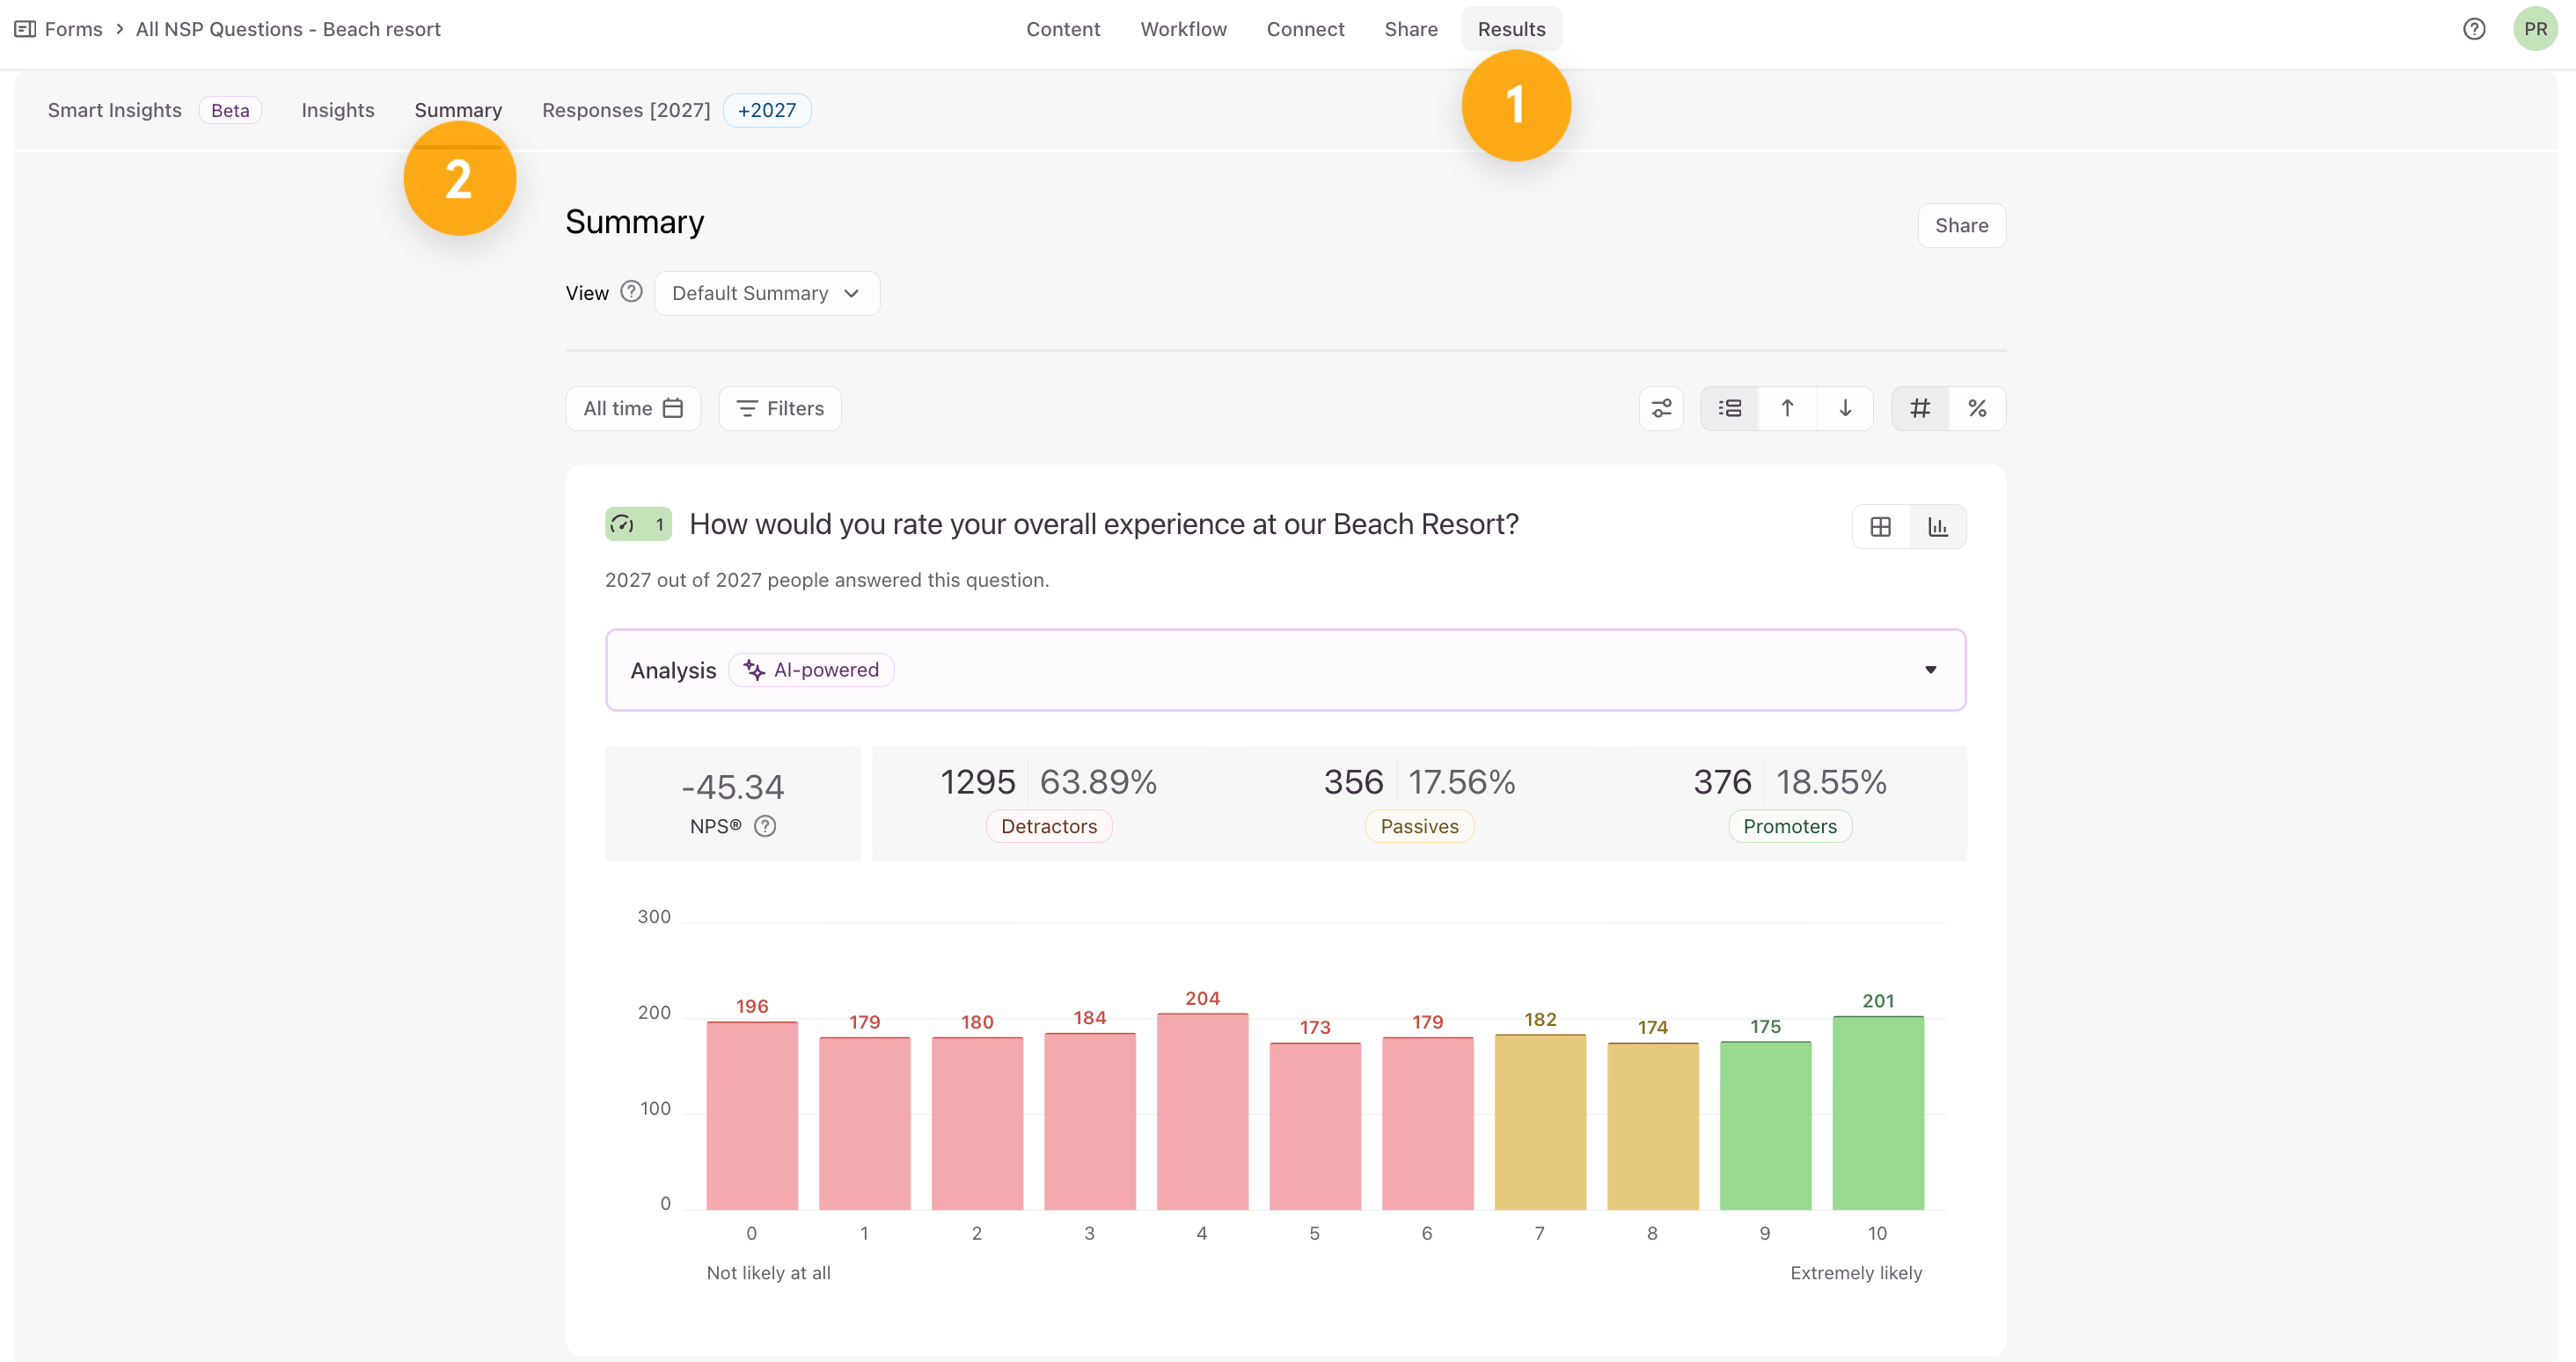The height and width of the screenshot is (1362, 2576).
Task: Show values as absolute numbers
Action: pos(1919,408)
